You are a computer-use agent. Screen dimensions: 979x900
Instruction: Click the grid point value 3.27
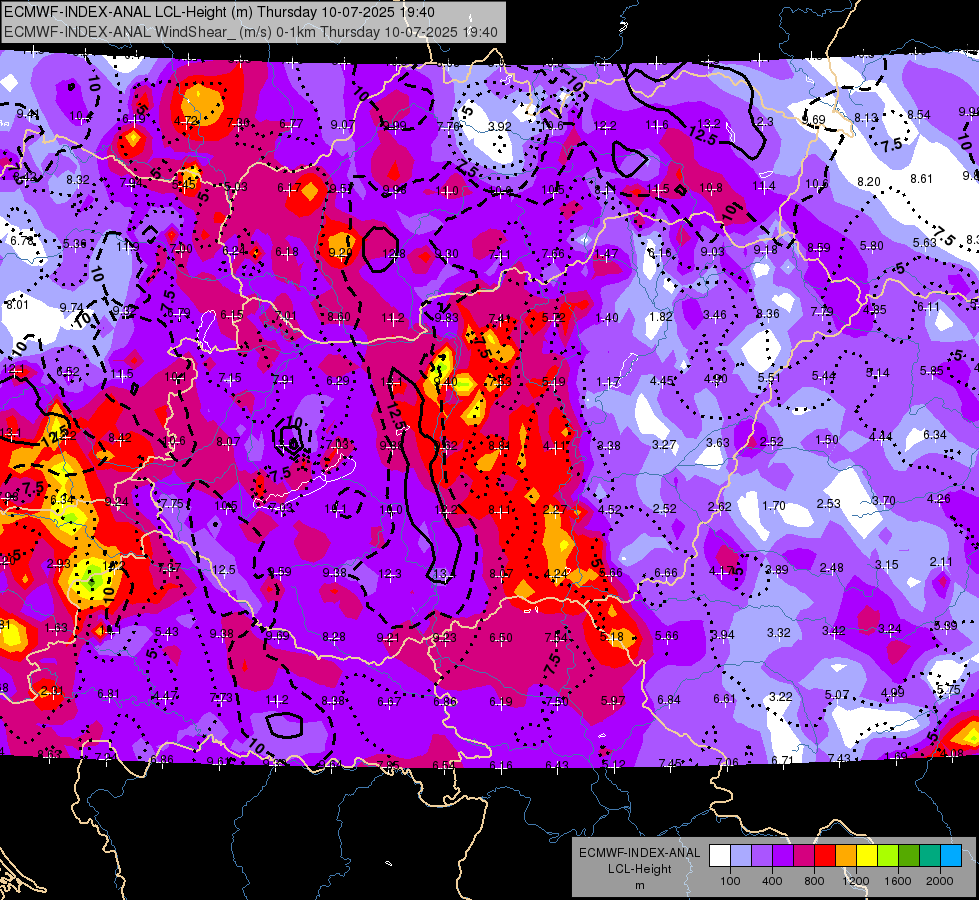click(664, 445)
